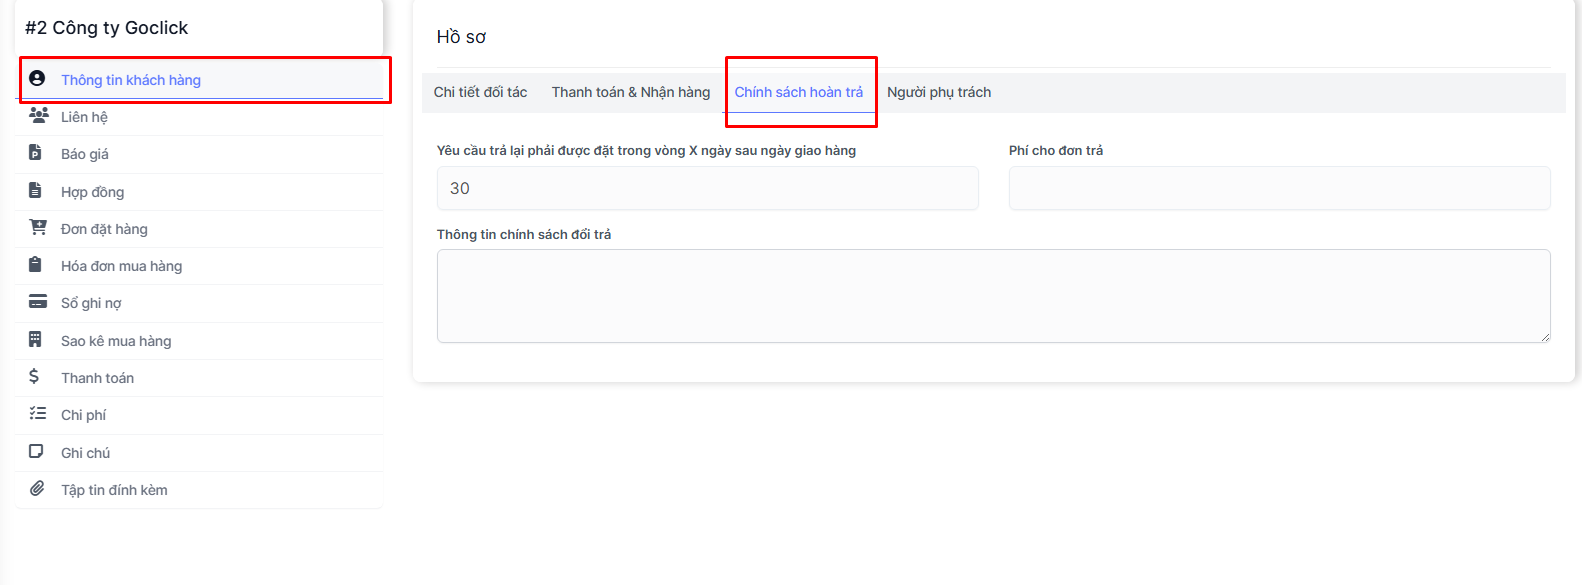The image size is (1582, 585).
Task: Click the checklist icon for Chi phí
Action: [x=38, y=413]
